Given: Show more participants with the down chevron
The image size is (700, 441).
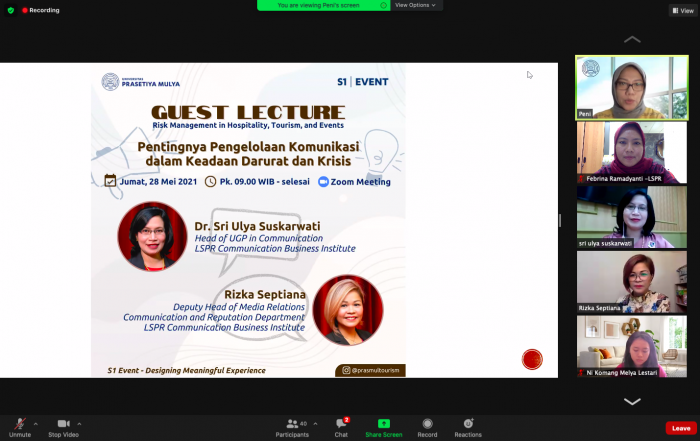Looking at the screenshot, I should tap(632, 401).
